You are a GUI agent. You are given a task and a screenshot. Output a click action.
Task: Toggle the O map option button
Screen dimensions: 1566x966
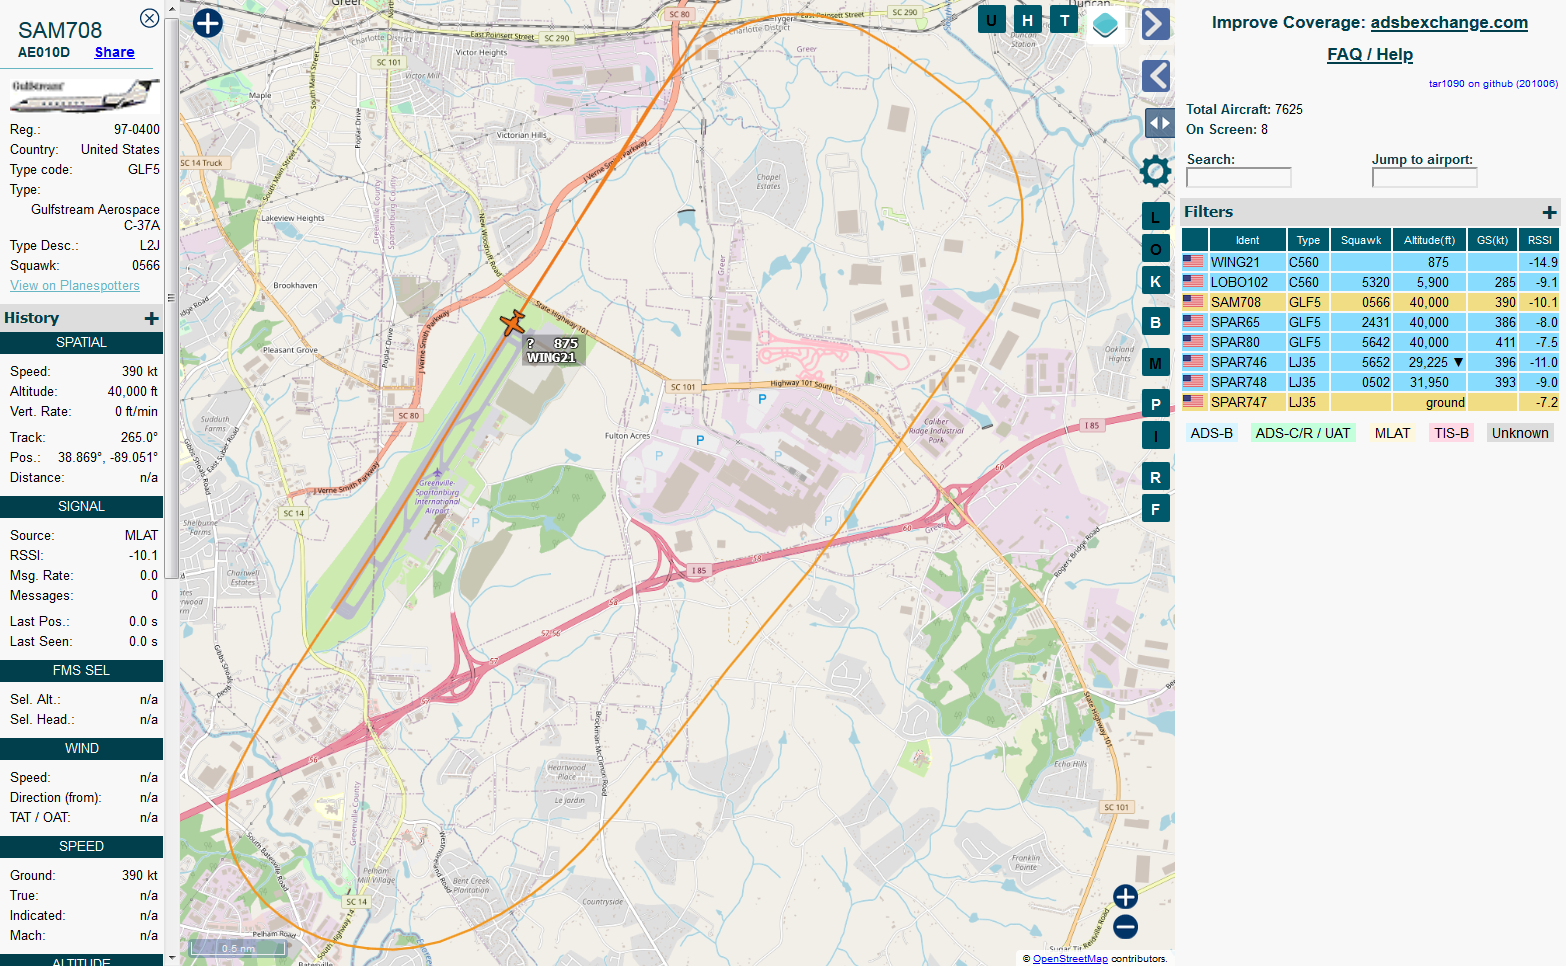click(x=1156, y=249)
